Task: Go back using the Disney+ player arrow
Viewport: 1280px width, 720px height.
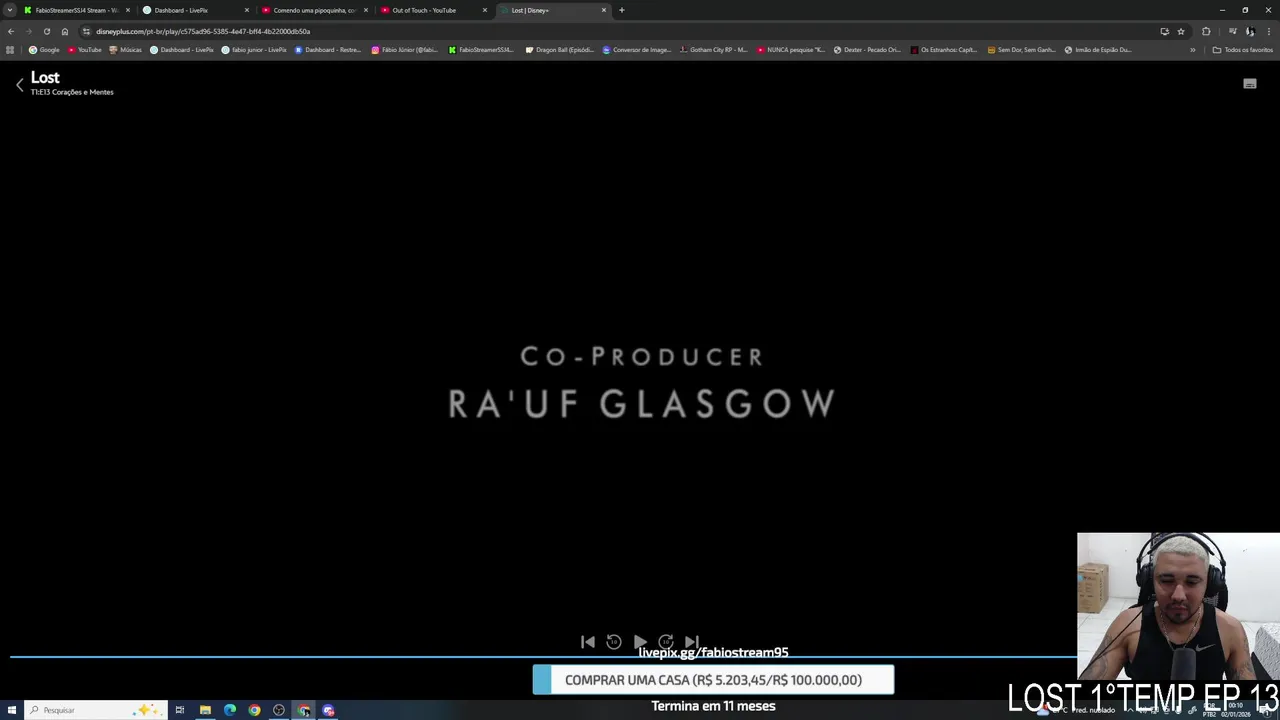Action: click(19, 85)
